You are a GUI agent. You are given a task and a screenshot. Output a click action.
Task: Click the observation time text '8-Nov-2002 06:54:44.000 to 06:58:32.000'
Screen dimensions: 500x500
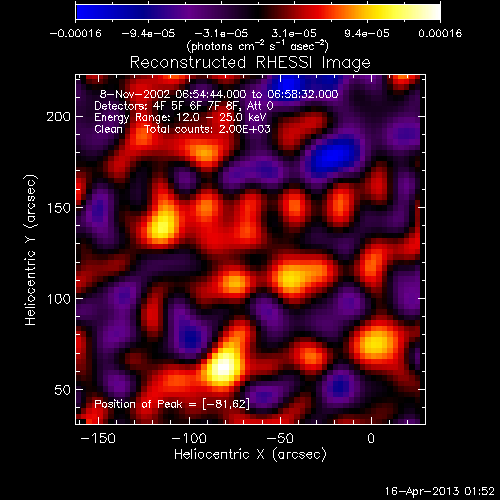pyautogui.click(x=219, y=94)
